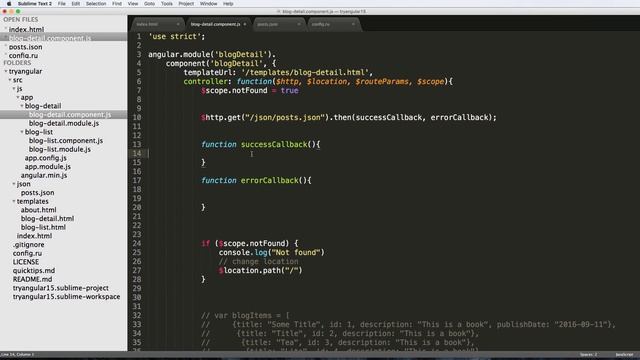Select posts.json in Open Files
The height and width of the screenshot is (360, 640).
25,47
